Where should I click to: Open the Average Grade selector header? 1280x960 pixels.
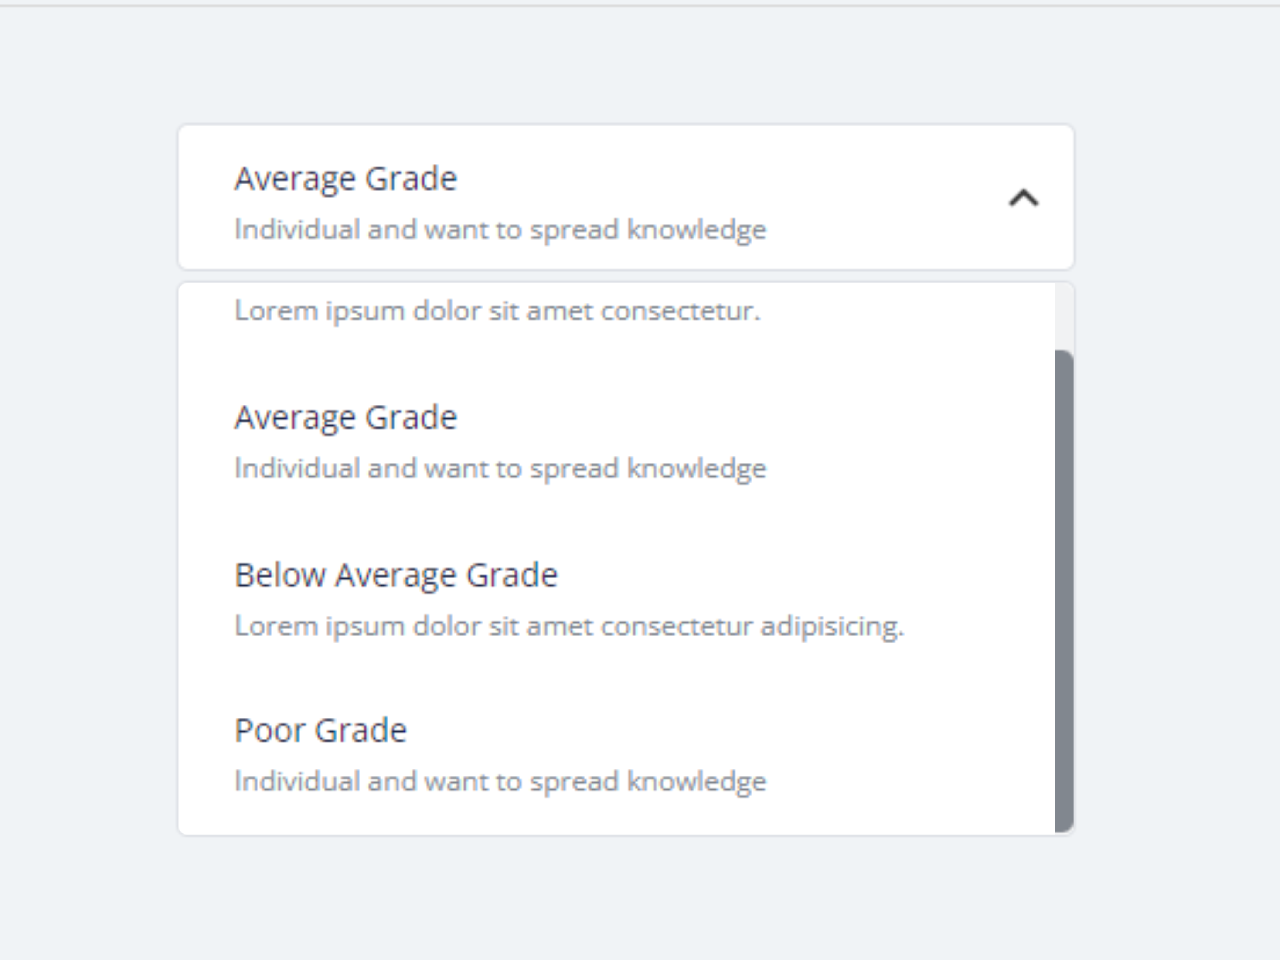coord(625,197)
